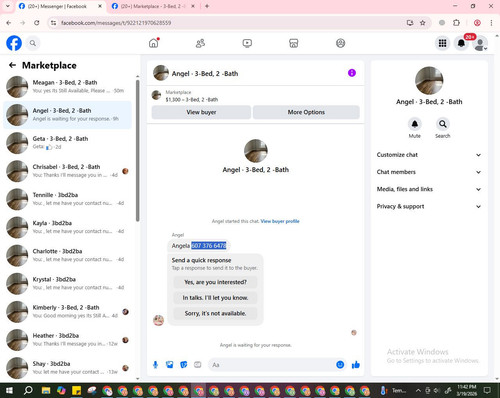This screenshot has width=500, height=398.
Task: Click the View buyer button
Action: point(201,112)
